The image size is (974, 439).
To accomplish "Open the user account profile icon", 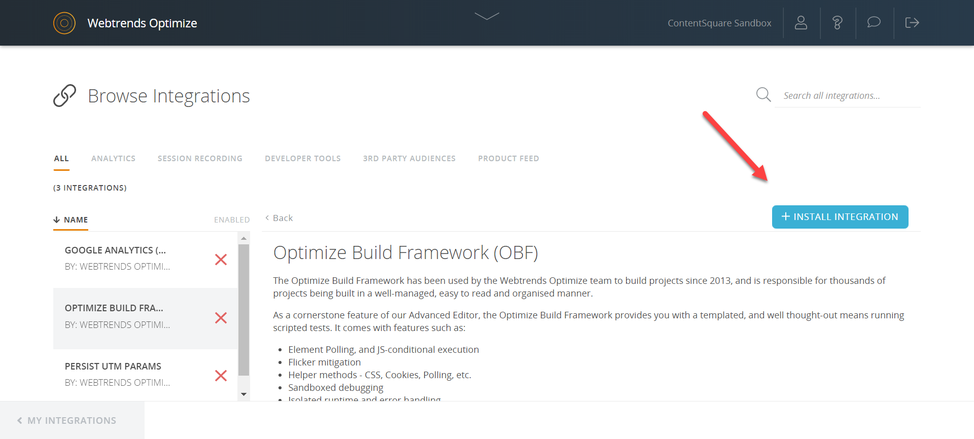I will 801,23.
